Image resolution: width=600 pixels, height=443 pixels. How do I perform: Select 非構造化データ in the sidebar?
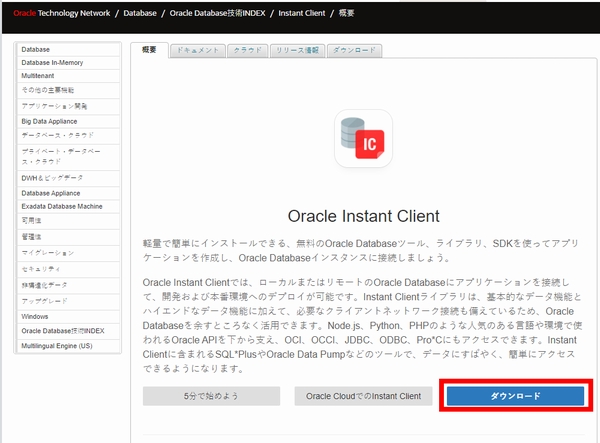[68, 285]
